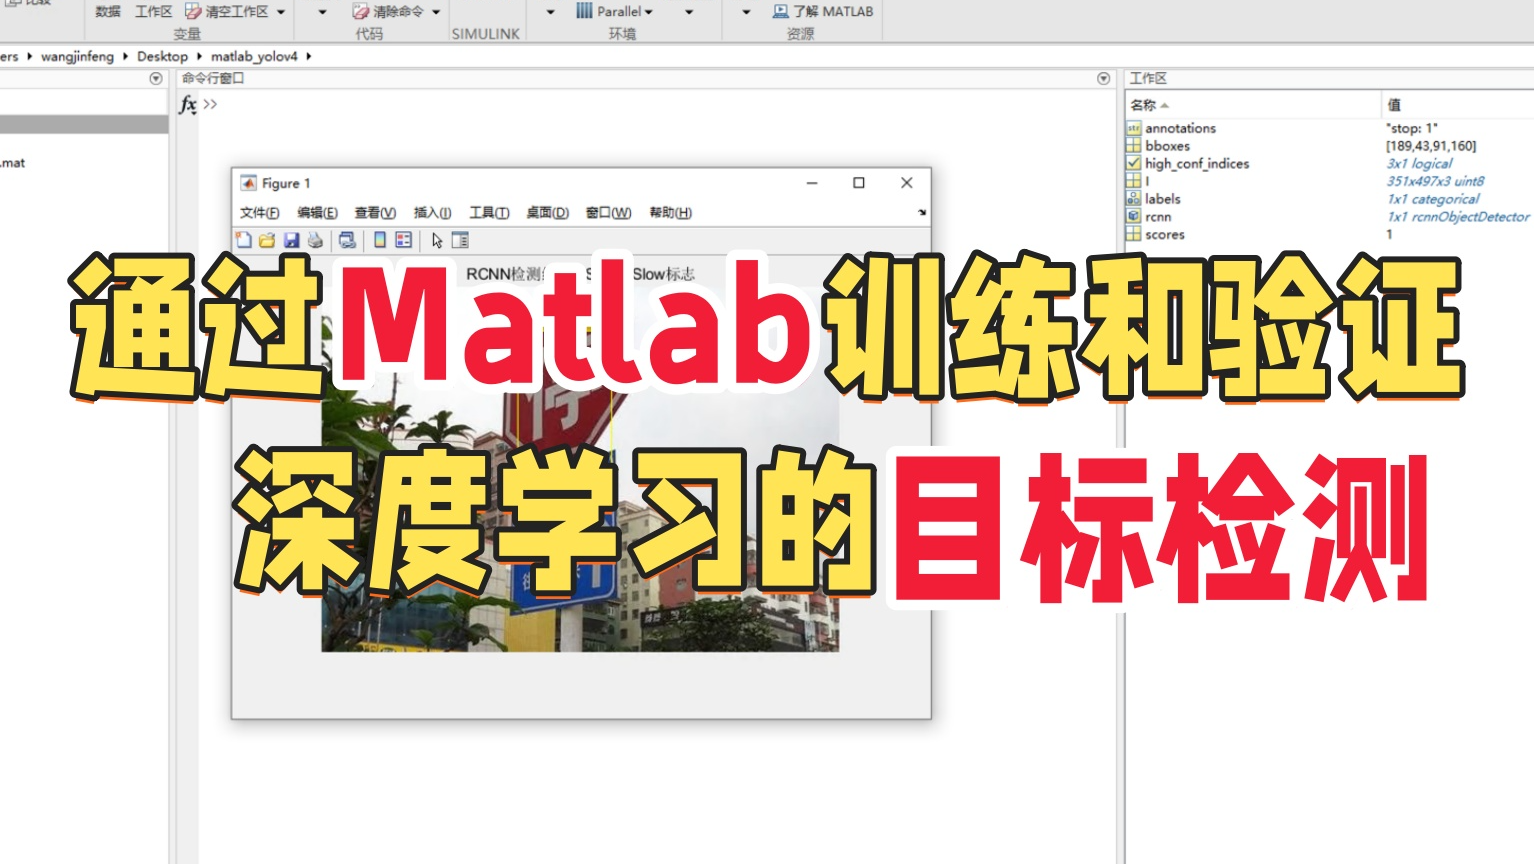Image resolution: width=1534 pixels, height=864 pixels.
Task: Select the annotations variable row
Action: (1329, 128)
